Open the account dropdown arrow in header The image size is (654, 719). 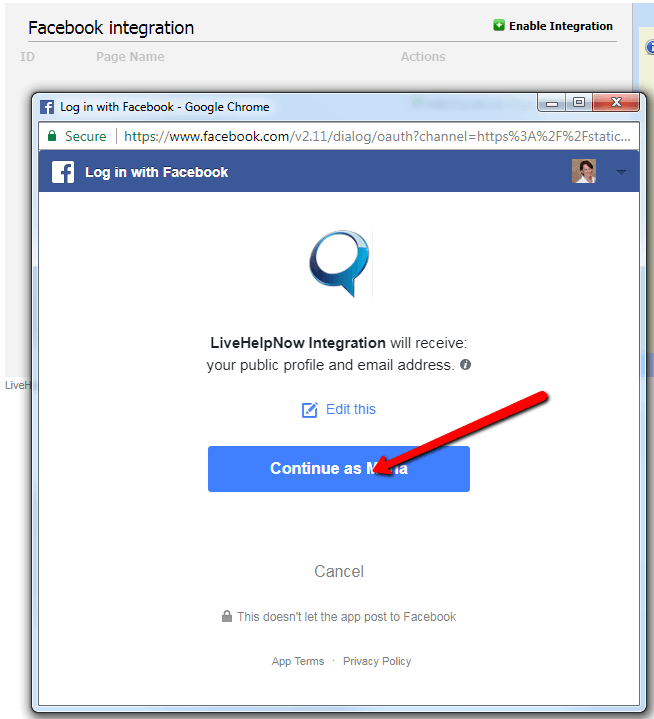coord(621,172)
